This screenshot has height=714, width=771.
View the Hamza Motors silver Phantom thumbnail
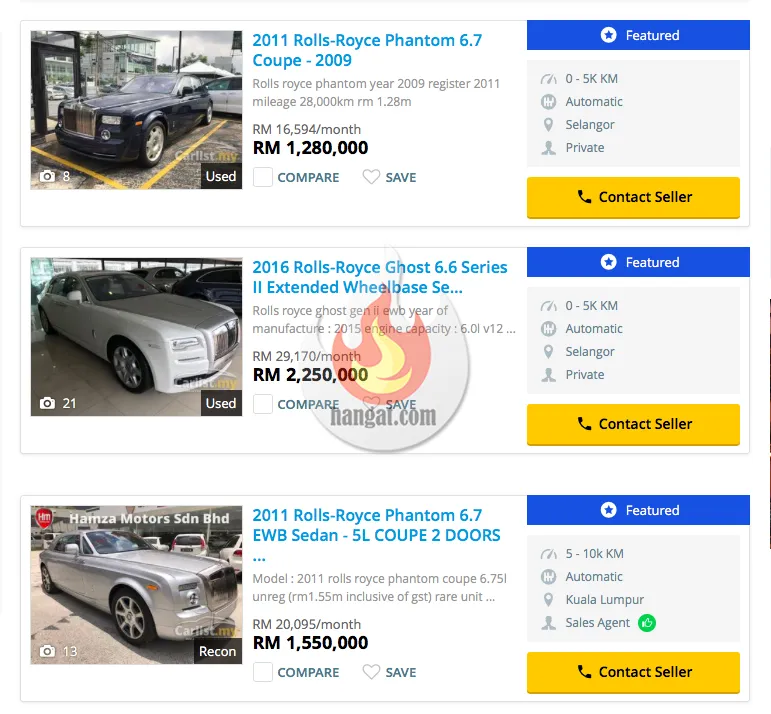[x=136, y=585]
